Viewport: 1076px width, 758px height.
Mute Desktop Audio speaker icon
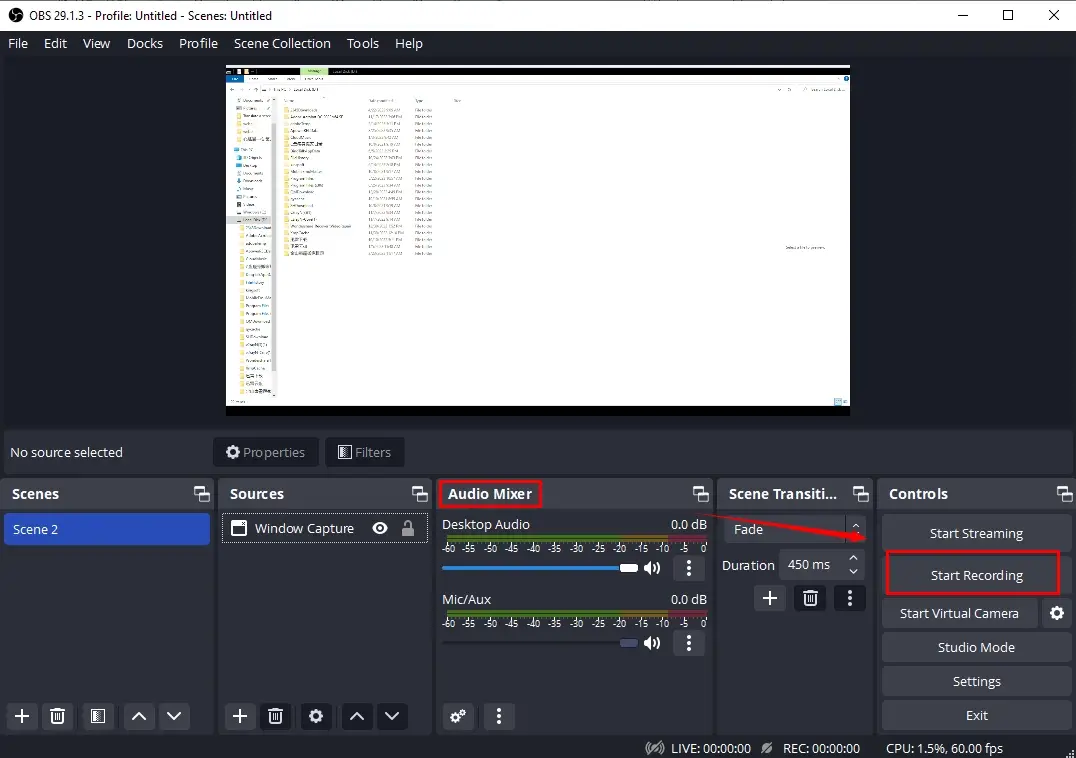652,568
